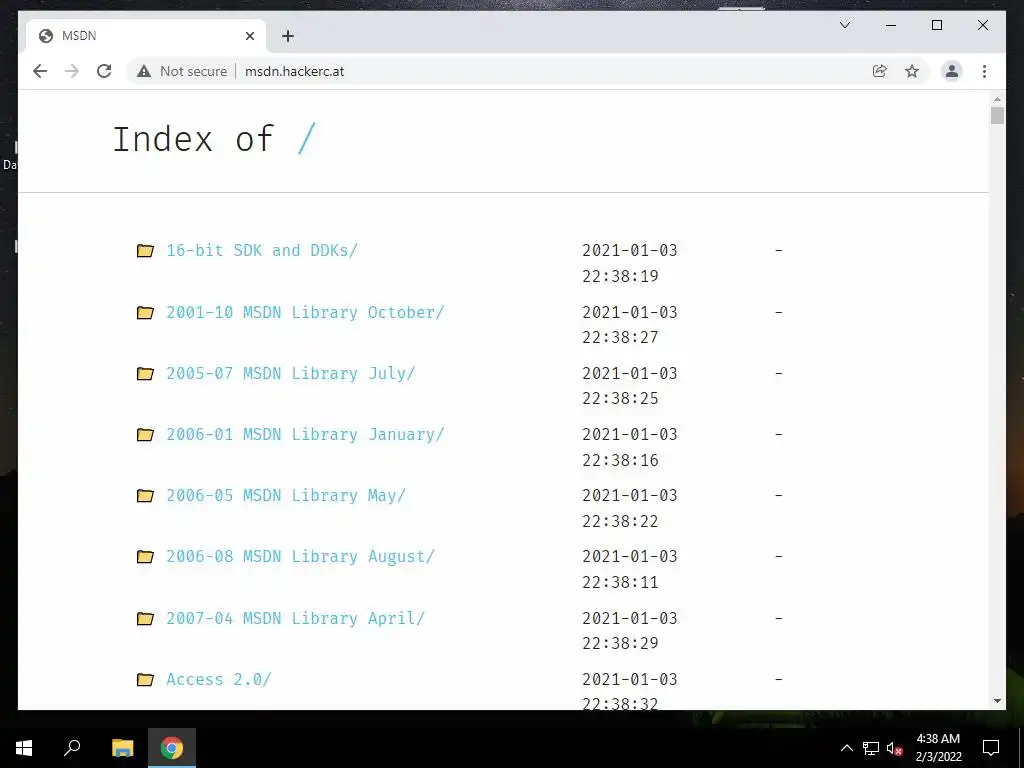1024x768 pixels.
Task: Show hidden system tray icons
Action: coord(846,748)
